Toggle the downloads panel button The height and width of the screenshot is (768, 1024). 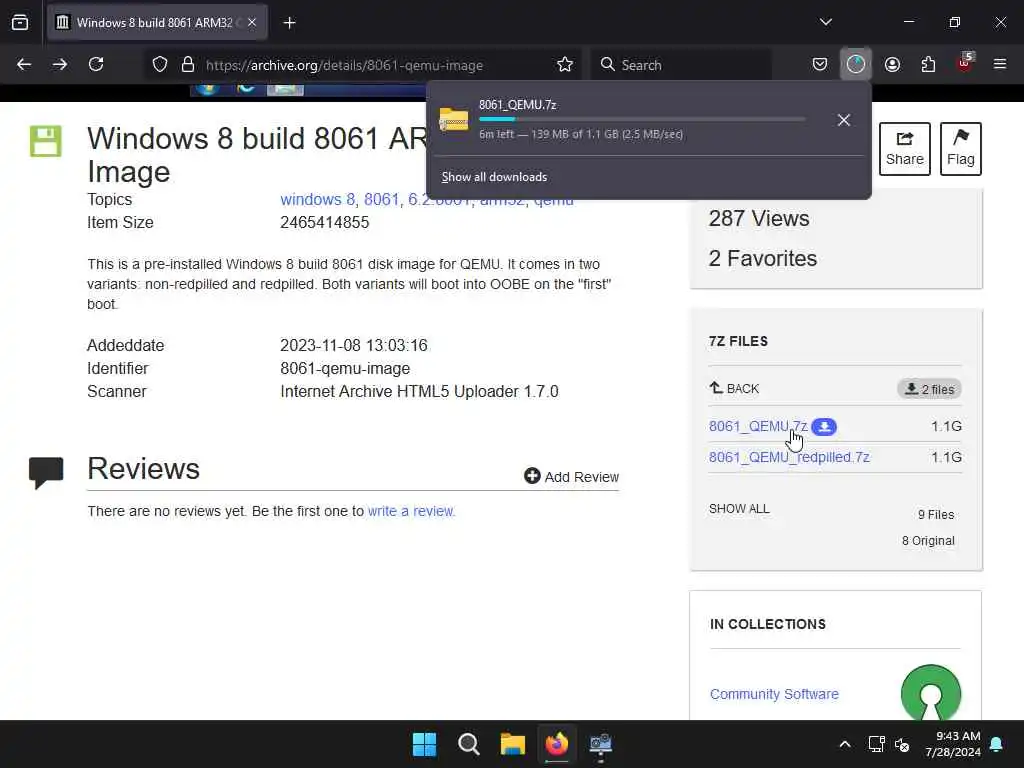(856, 65)
